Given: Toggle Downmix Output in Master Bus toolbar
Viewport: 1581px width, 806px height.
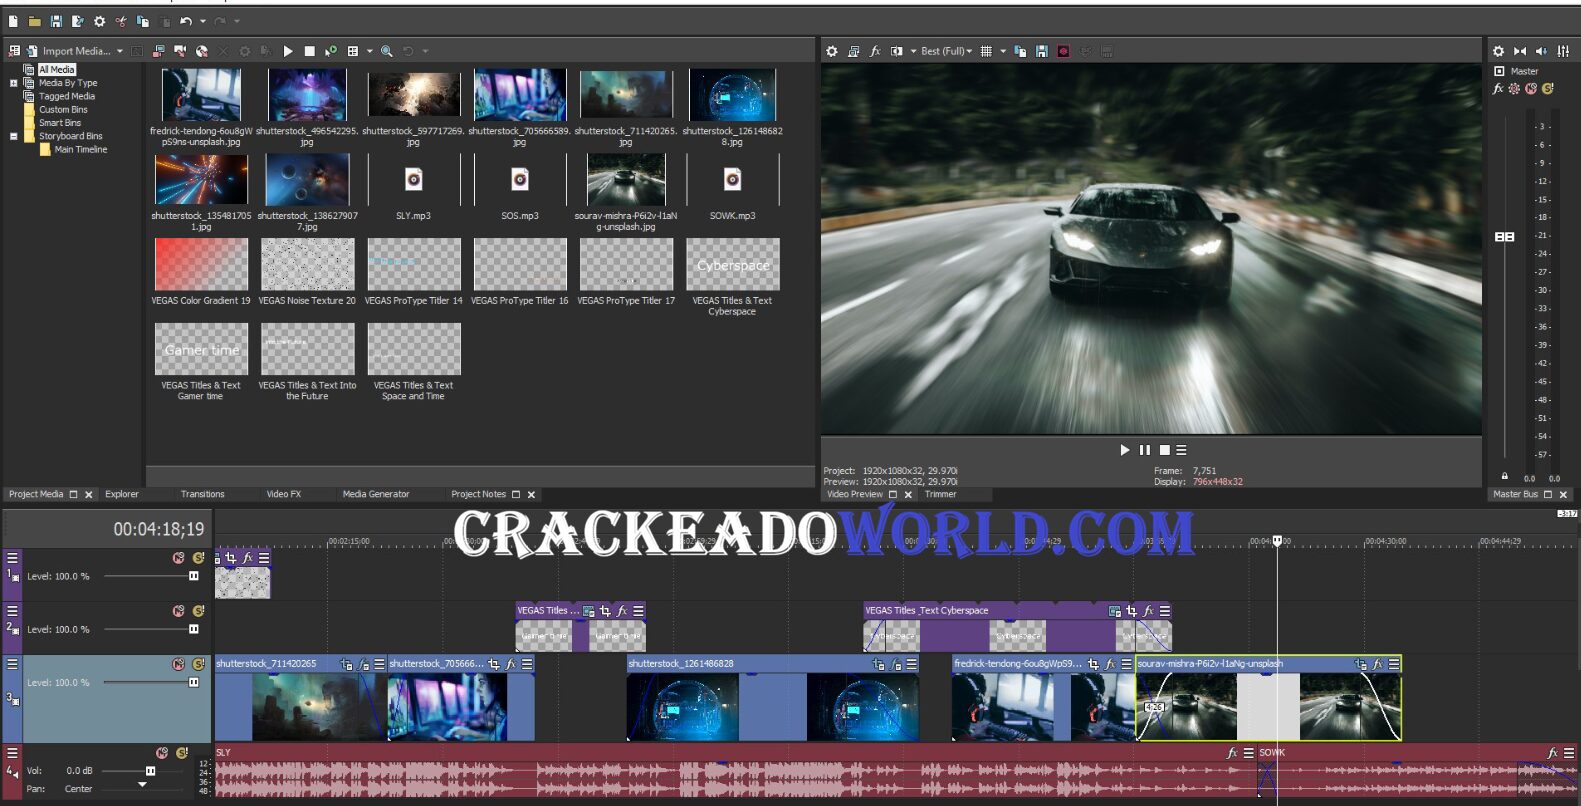Looking at the screenshot, I should 1520,51.
